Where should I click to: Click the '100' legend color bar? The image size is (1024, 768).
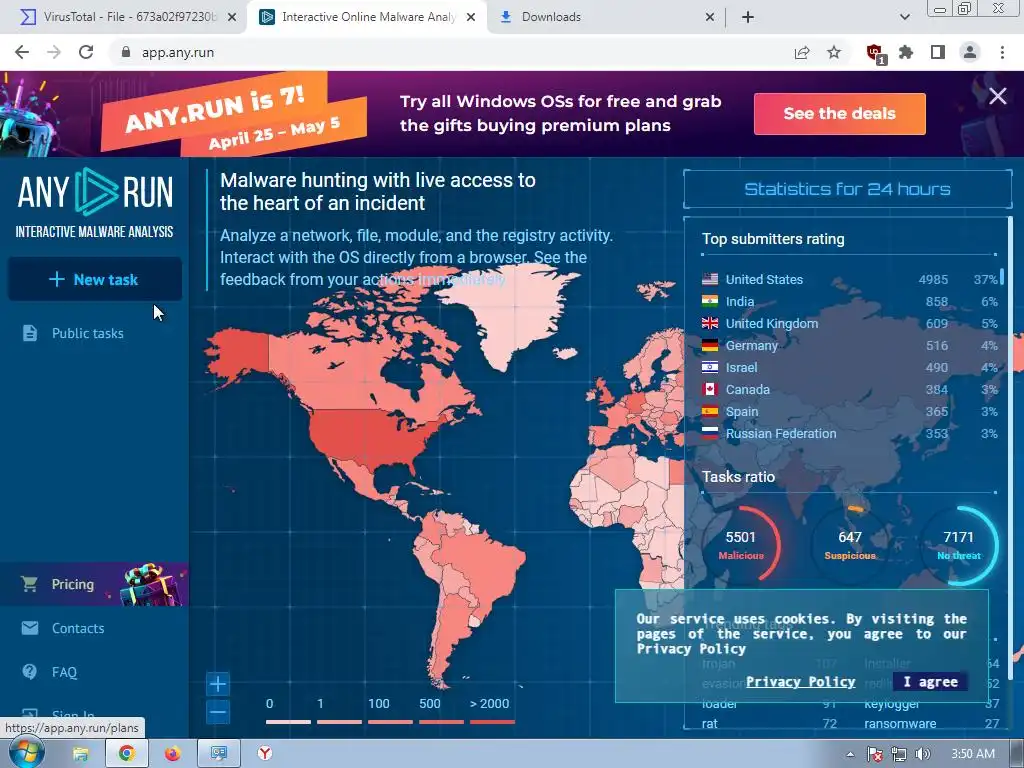point(391,722)
